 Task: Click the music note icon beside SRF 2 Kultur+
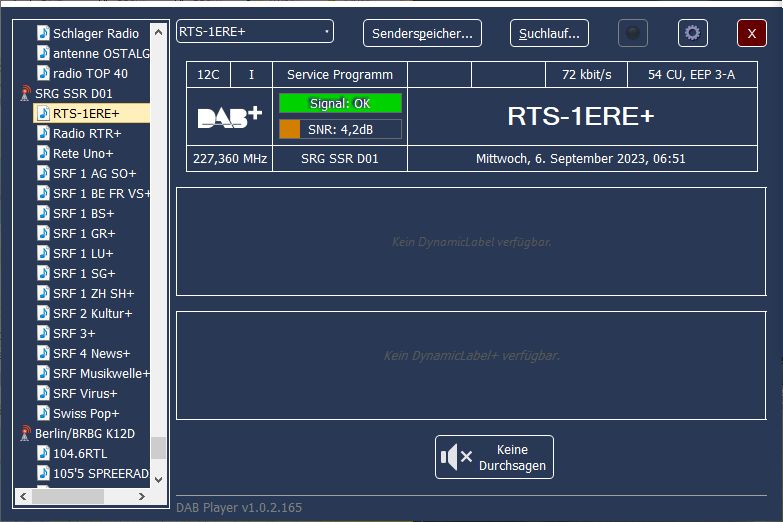coord(43,313)
